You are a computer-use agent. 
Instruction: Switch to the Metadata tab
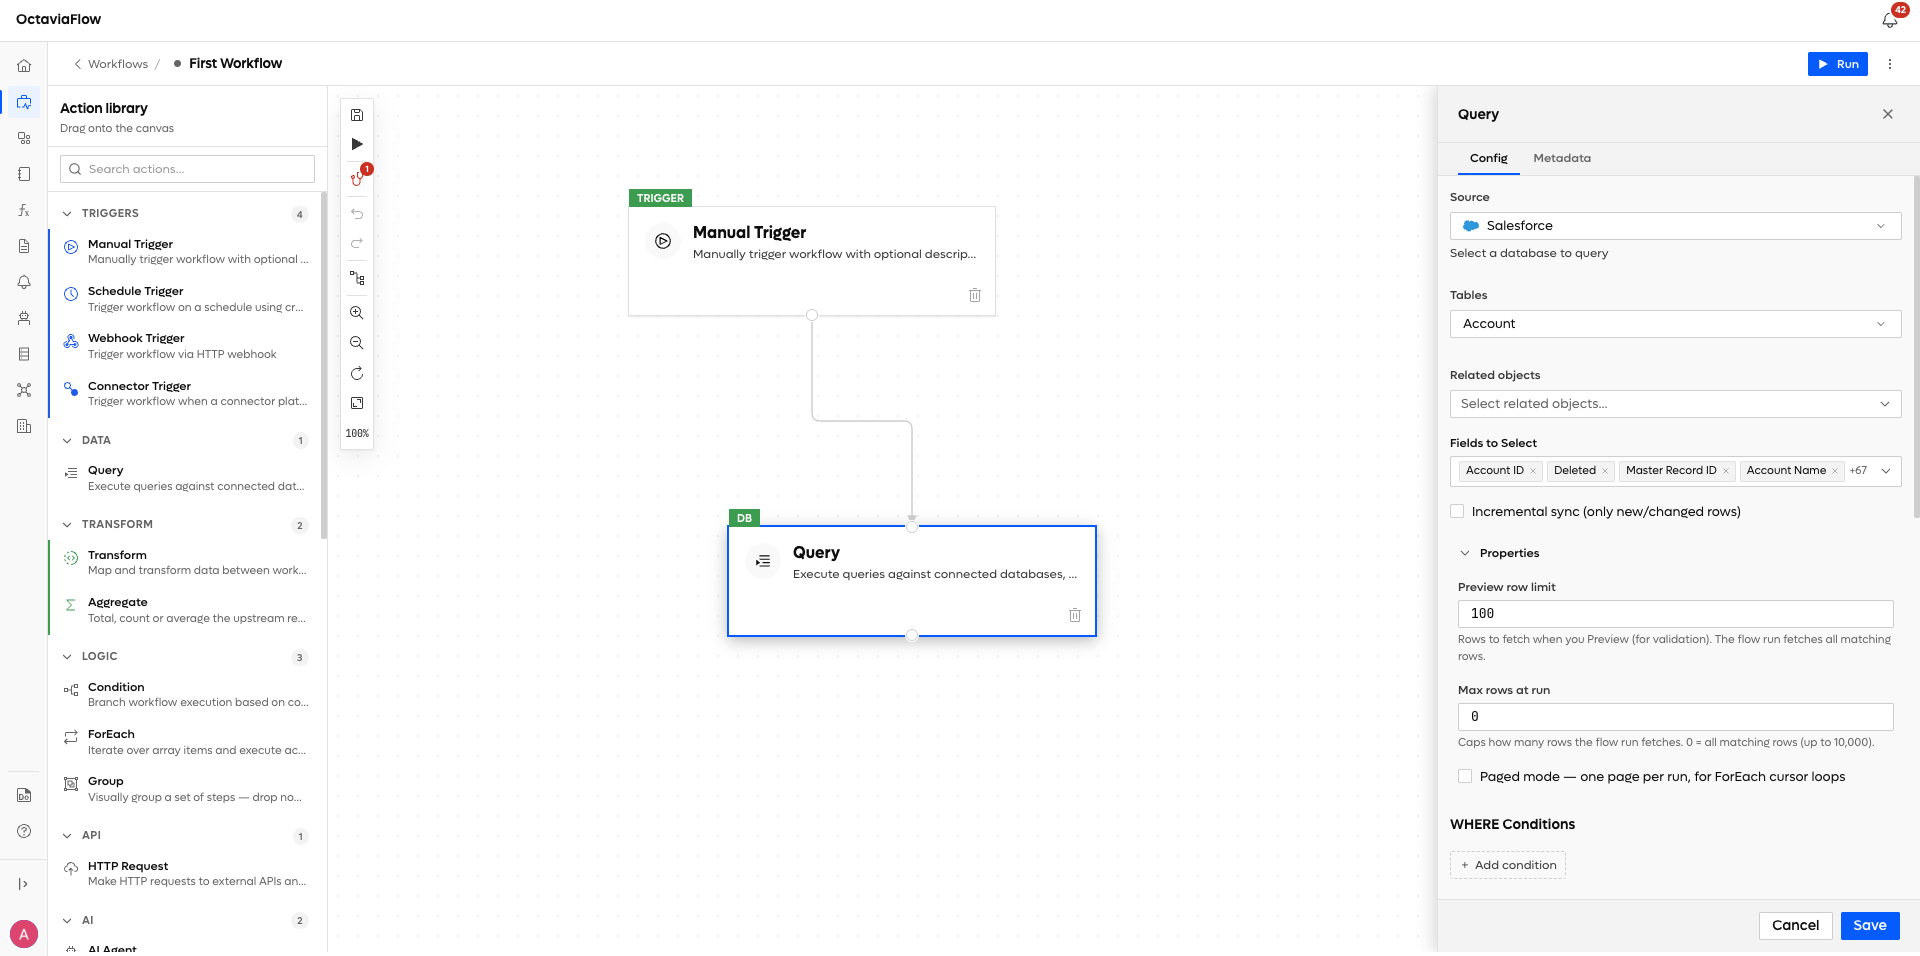coord(1562,158)
